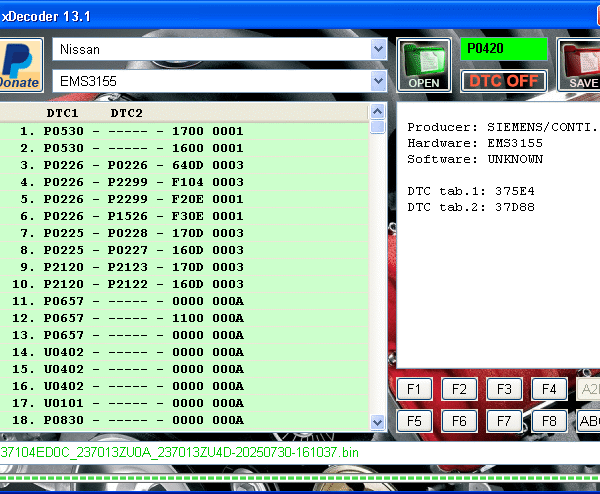Open a file with the green OPEN folder icon

pos(424,65)
